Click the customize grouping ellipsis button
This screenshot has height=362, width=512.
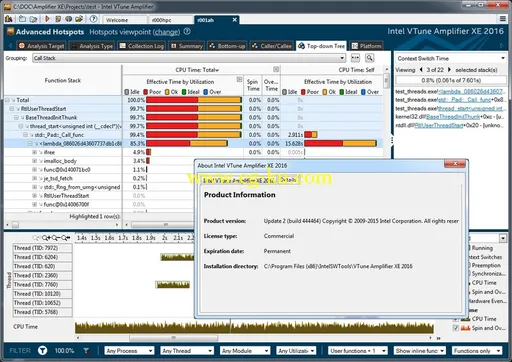coord(355,58)
